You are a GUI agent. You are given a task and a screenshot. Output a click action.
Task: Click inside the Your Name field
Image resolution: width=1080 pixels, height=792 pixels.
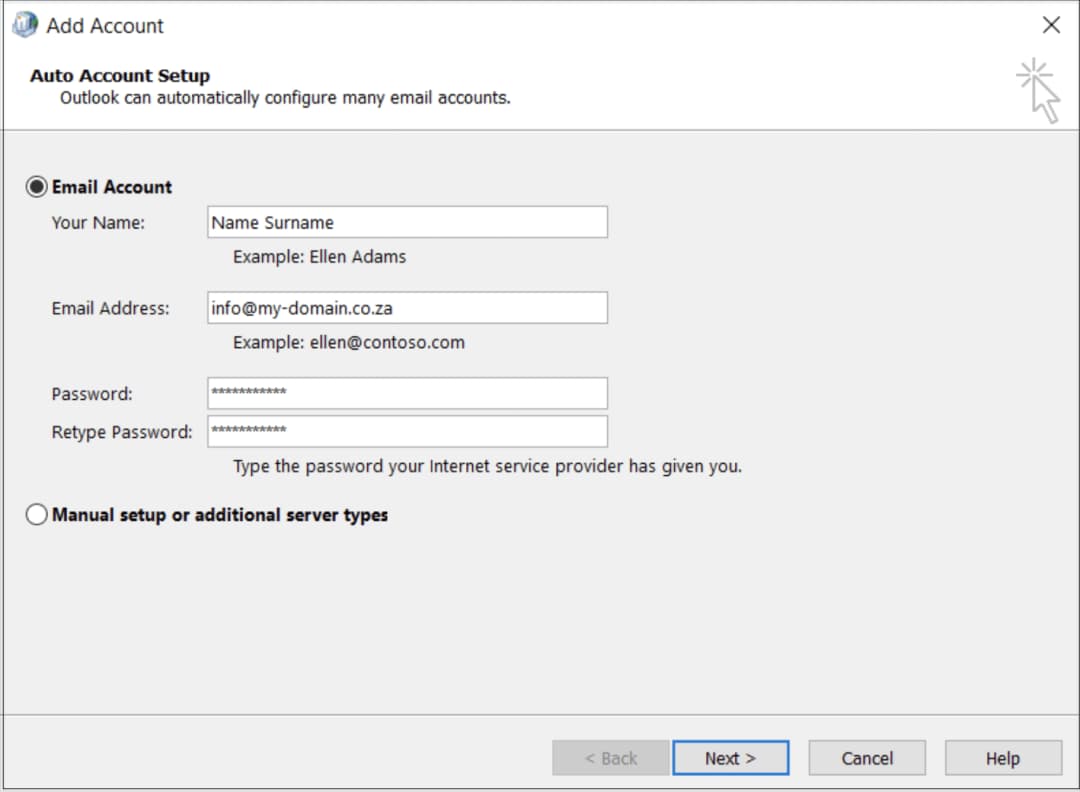click(x=407, y=221)
